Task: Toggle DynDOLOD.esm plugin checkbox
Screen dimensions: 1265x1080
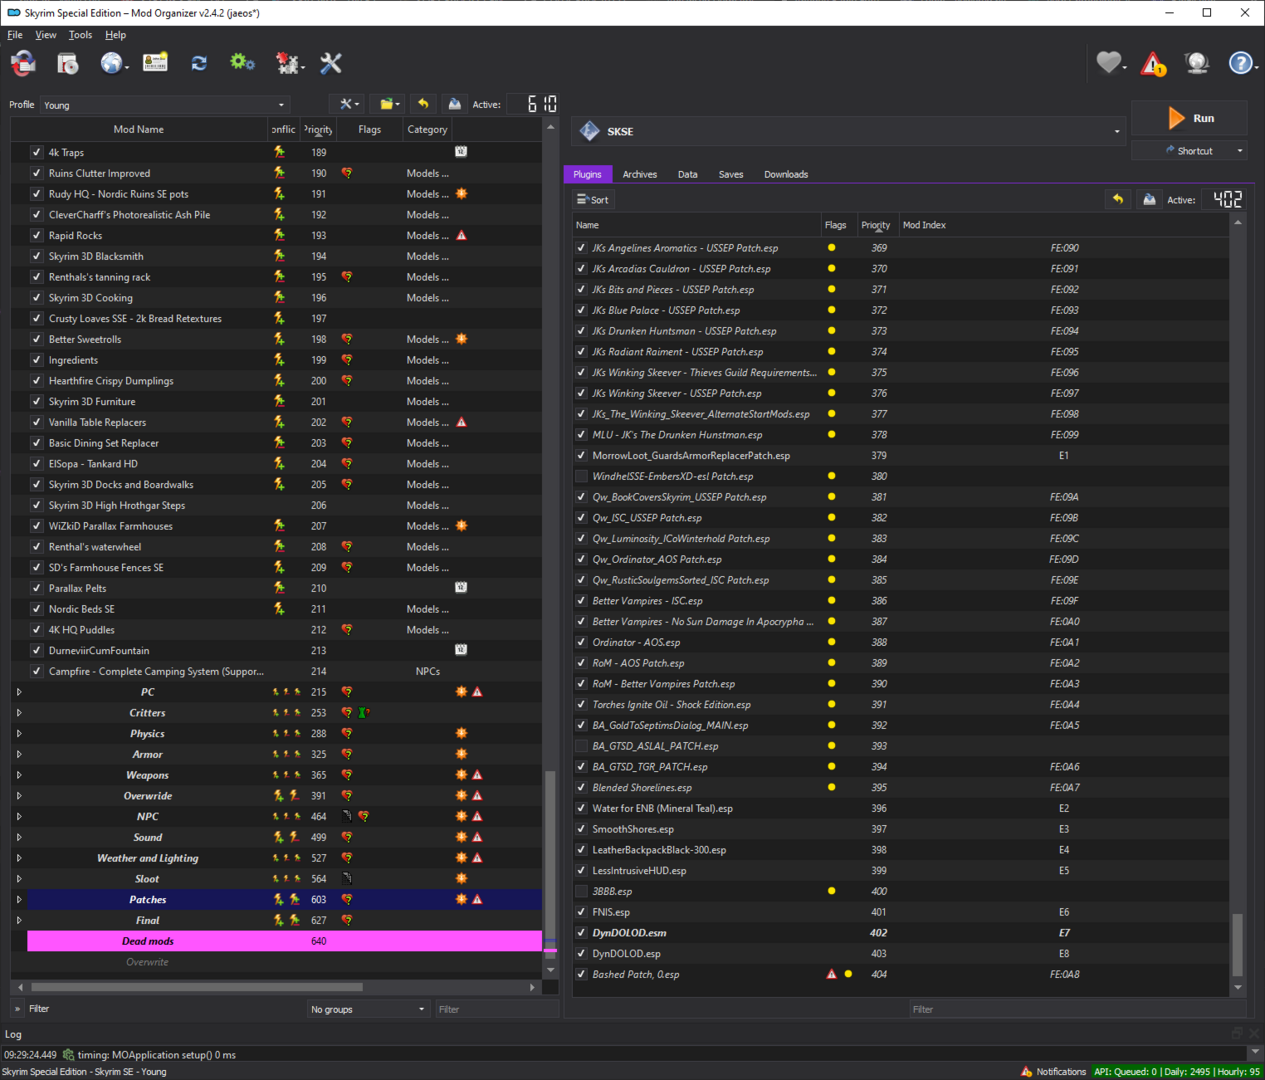Action: [x=581, y=933]
